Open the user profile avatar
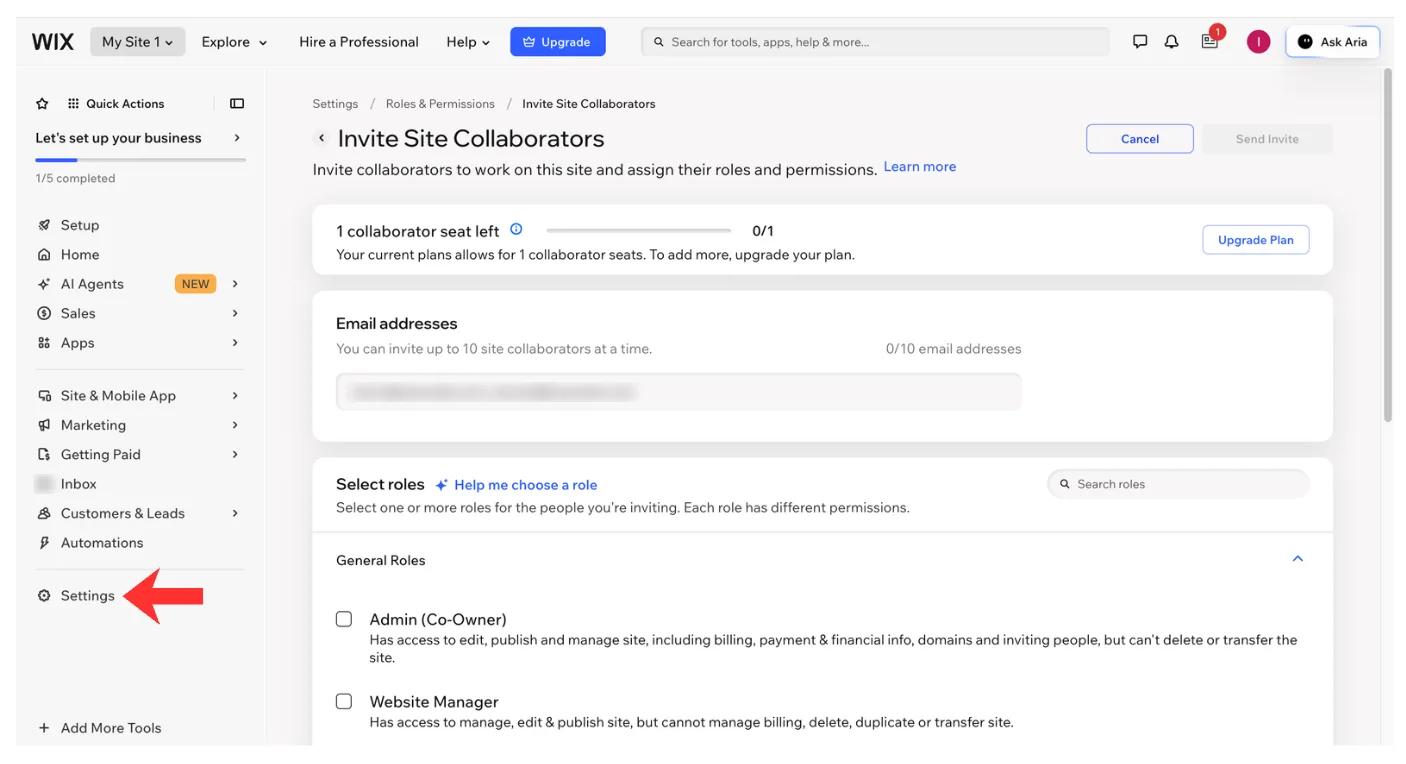This screenshot has height=764, width=1406. 1258,42
